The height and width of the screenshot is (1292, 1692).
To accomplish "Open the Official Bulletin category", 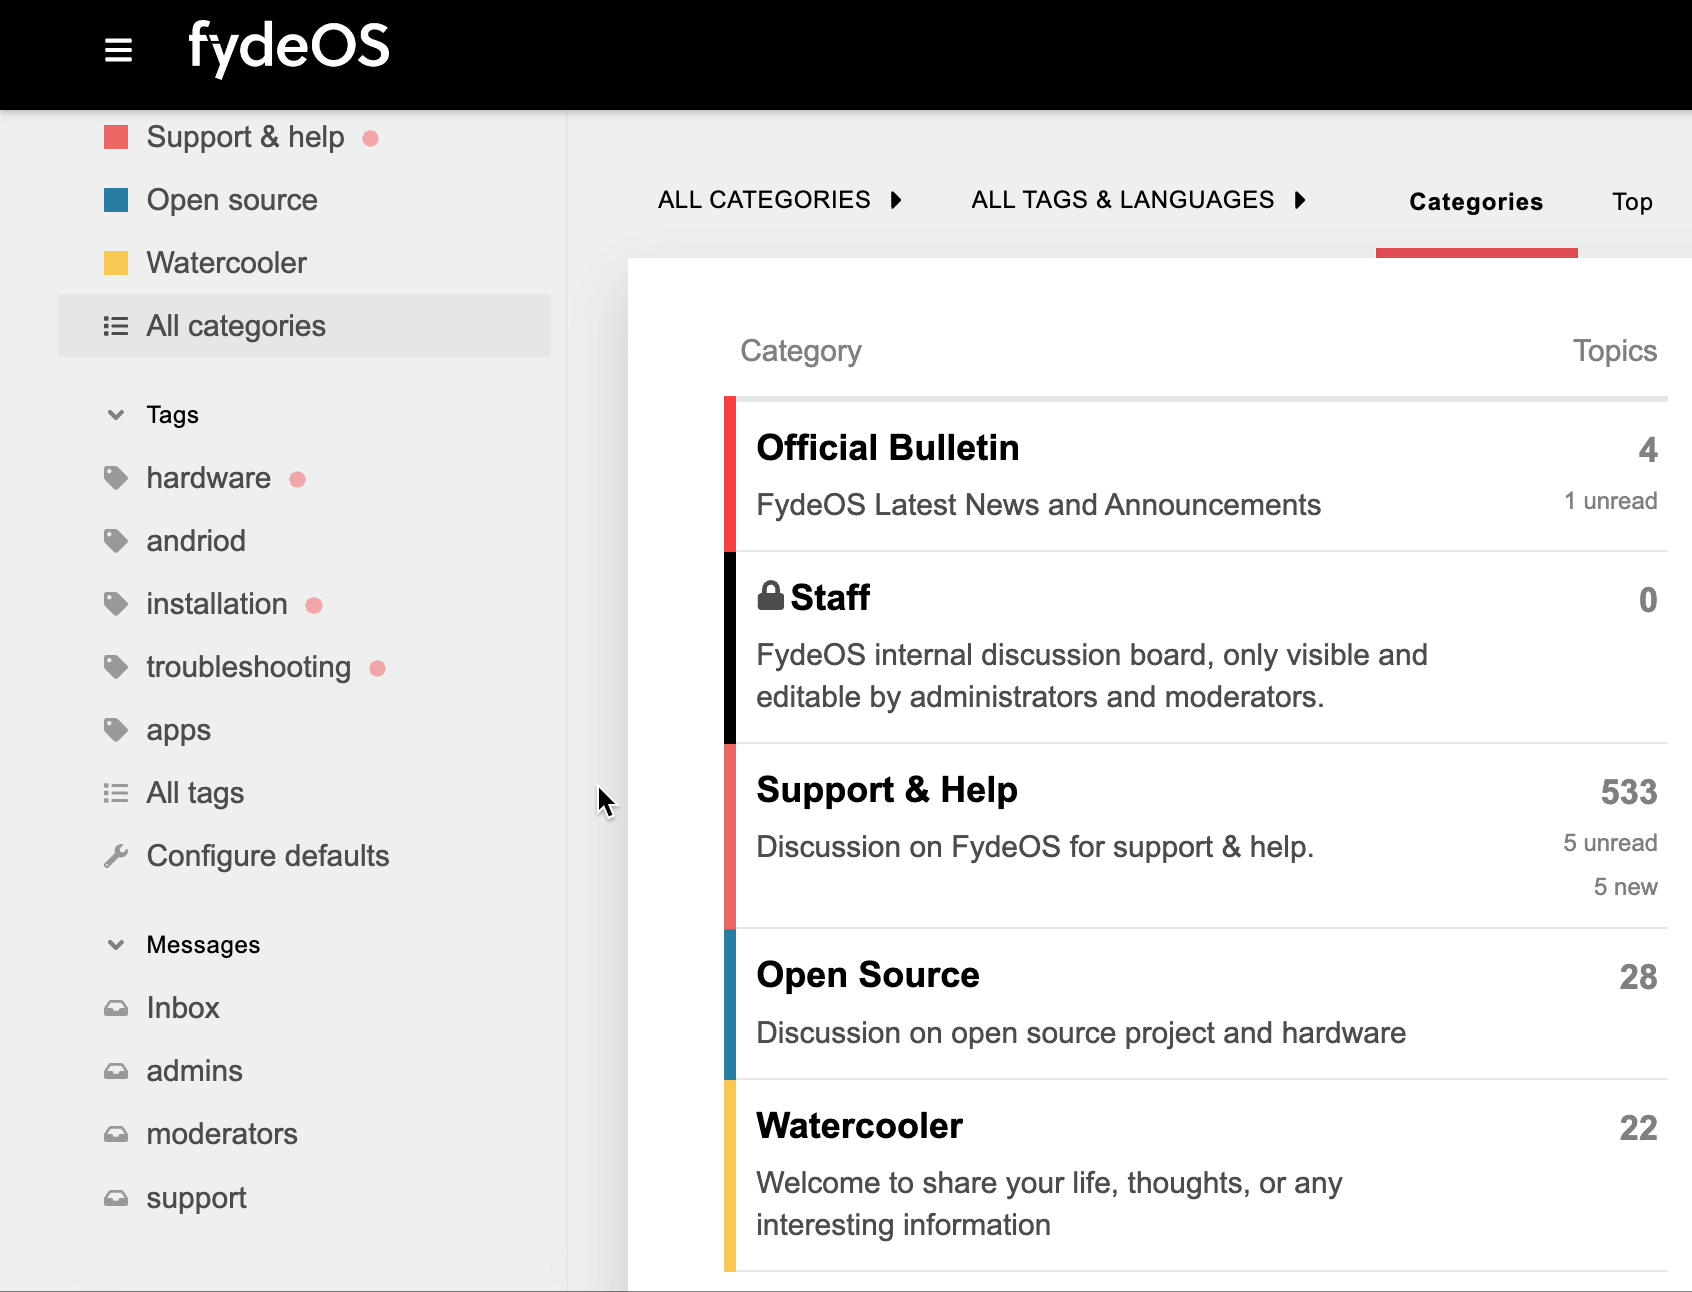I will pos(888,448).
